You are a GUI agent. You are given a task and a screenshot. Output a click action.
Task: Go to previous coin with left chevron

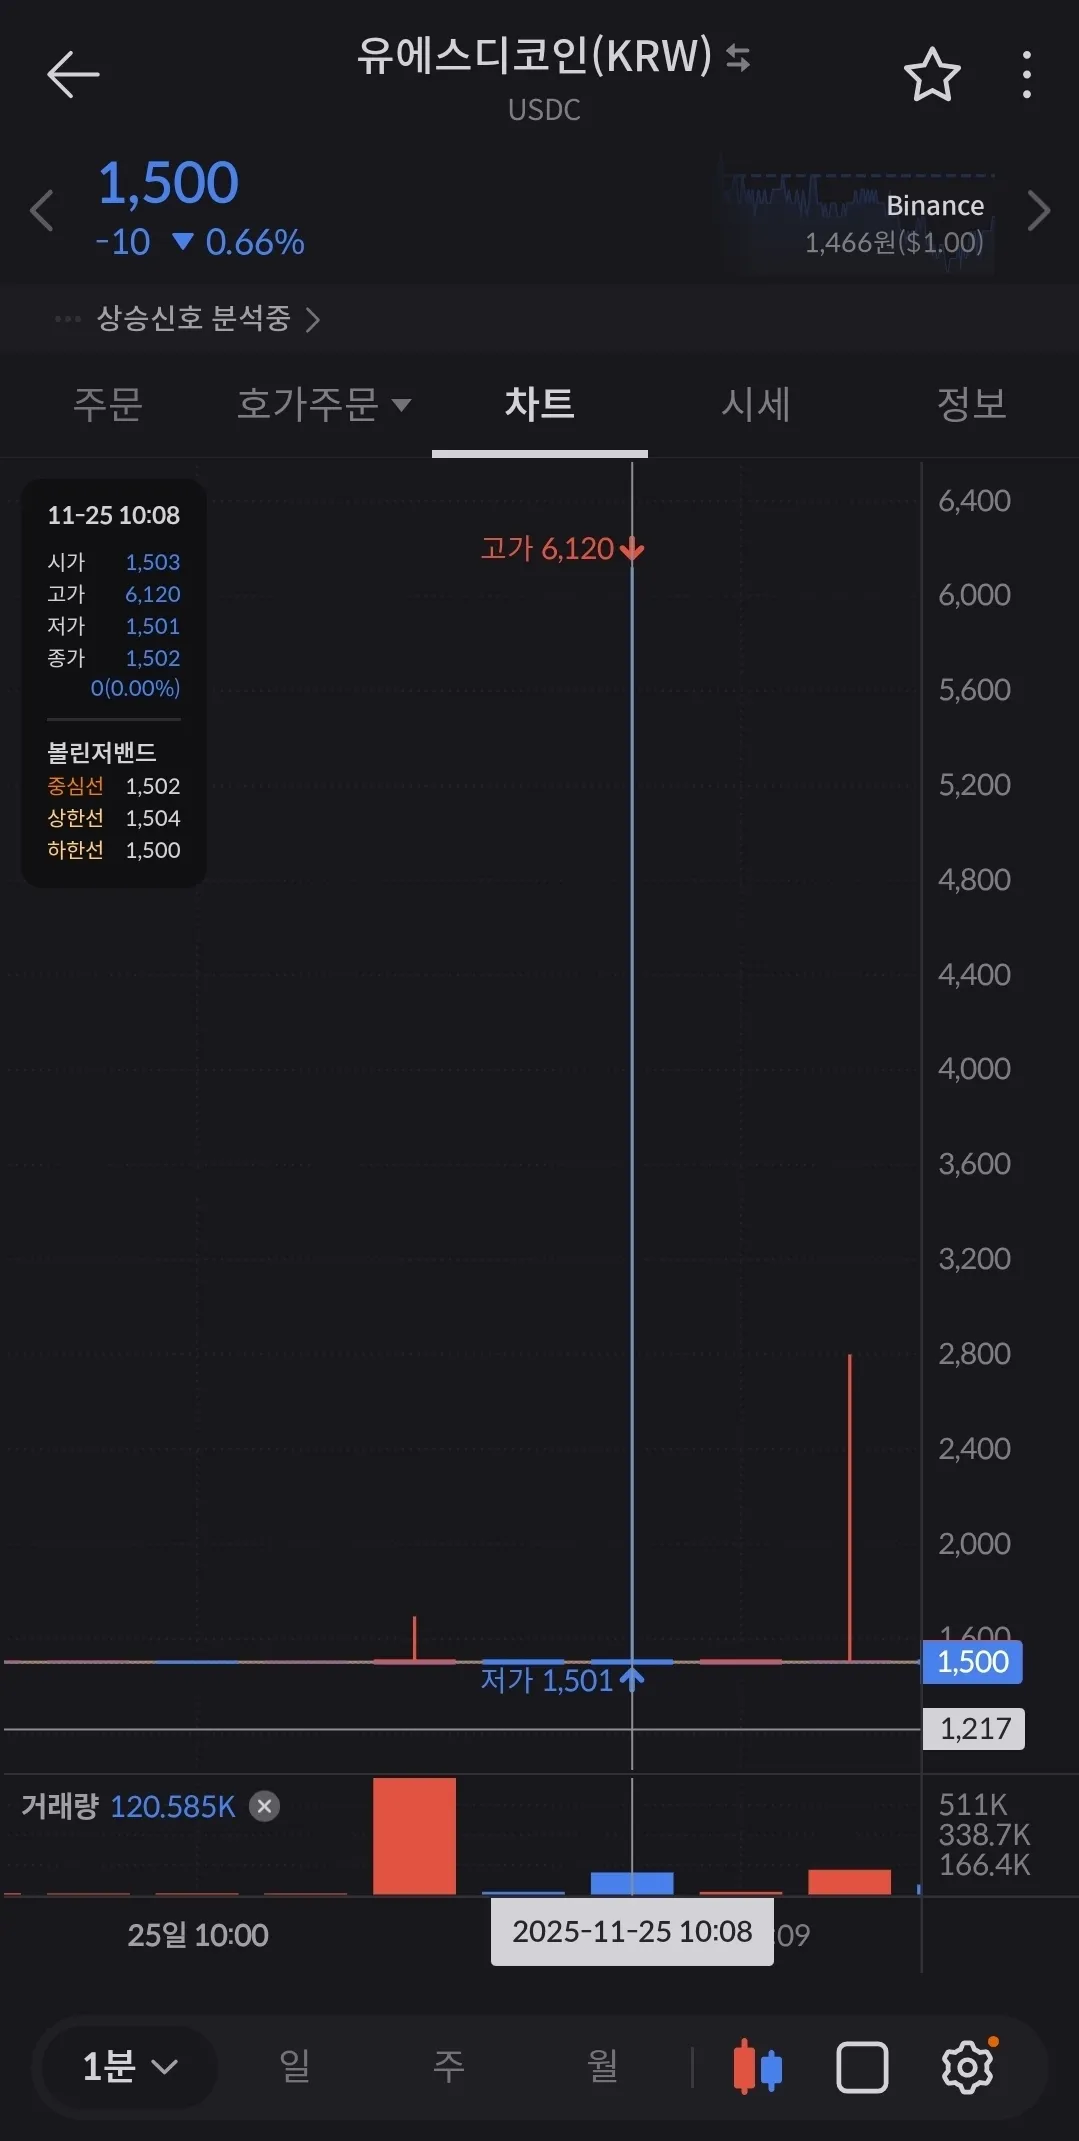[41, 211]
